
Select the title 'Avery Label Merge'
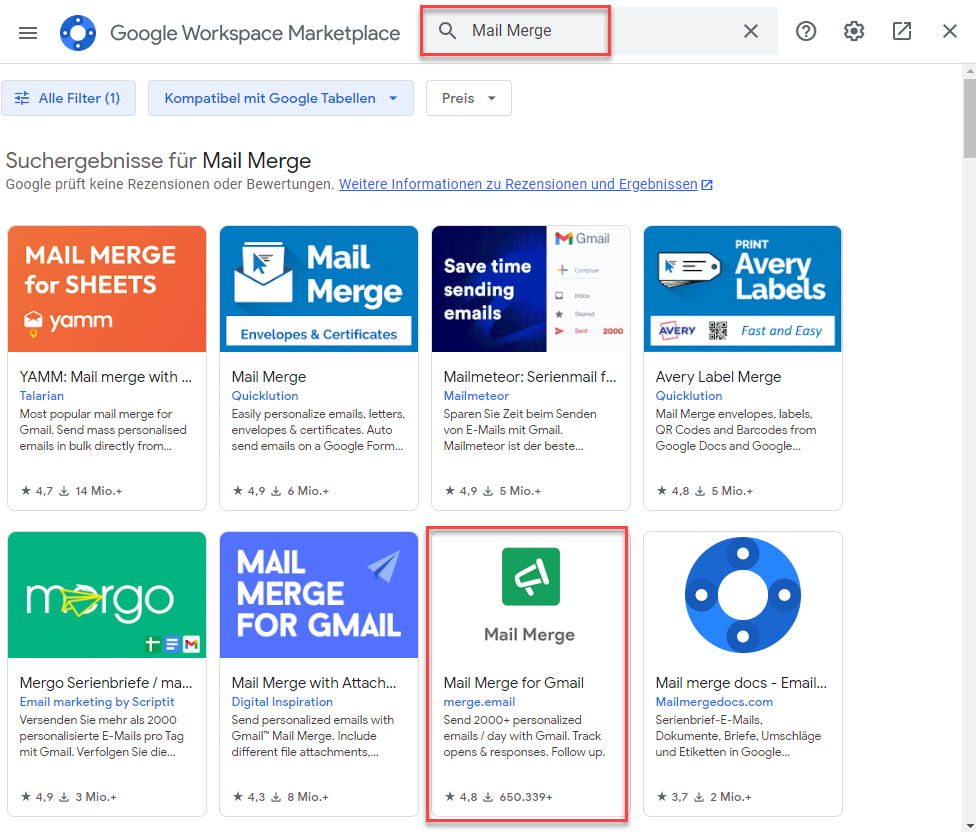coord(718,377)
